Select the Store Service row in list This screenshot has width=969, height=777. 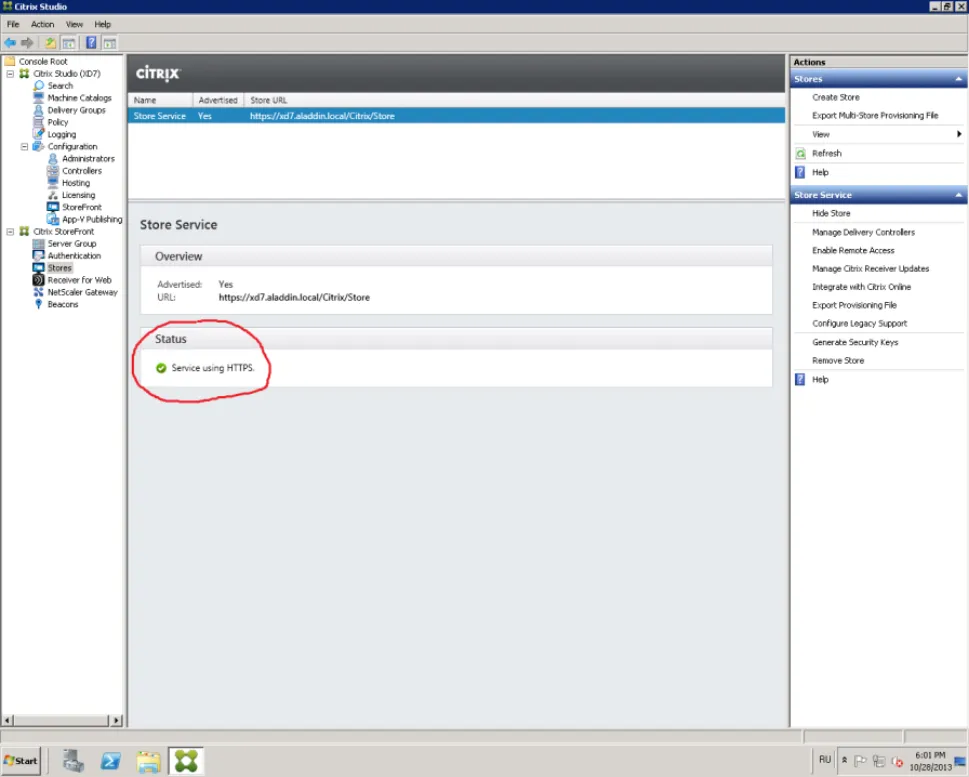[457, 116]
